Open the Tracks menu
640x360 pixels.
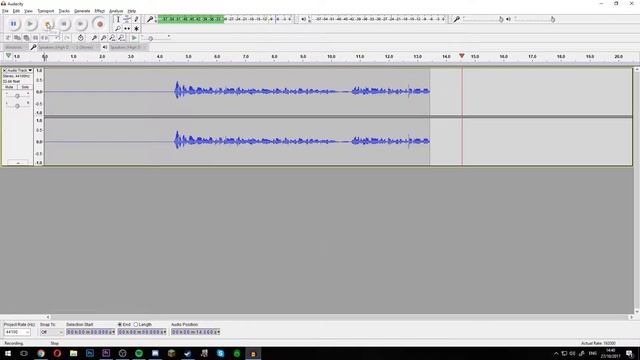pyautogui.click(x=64, y=11)
